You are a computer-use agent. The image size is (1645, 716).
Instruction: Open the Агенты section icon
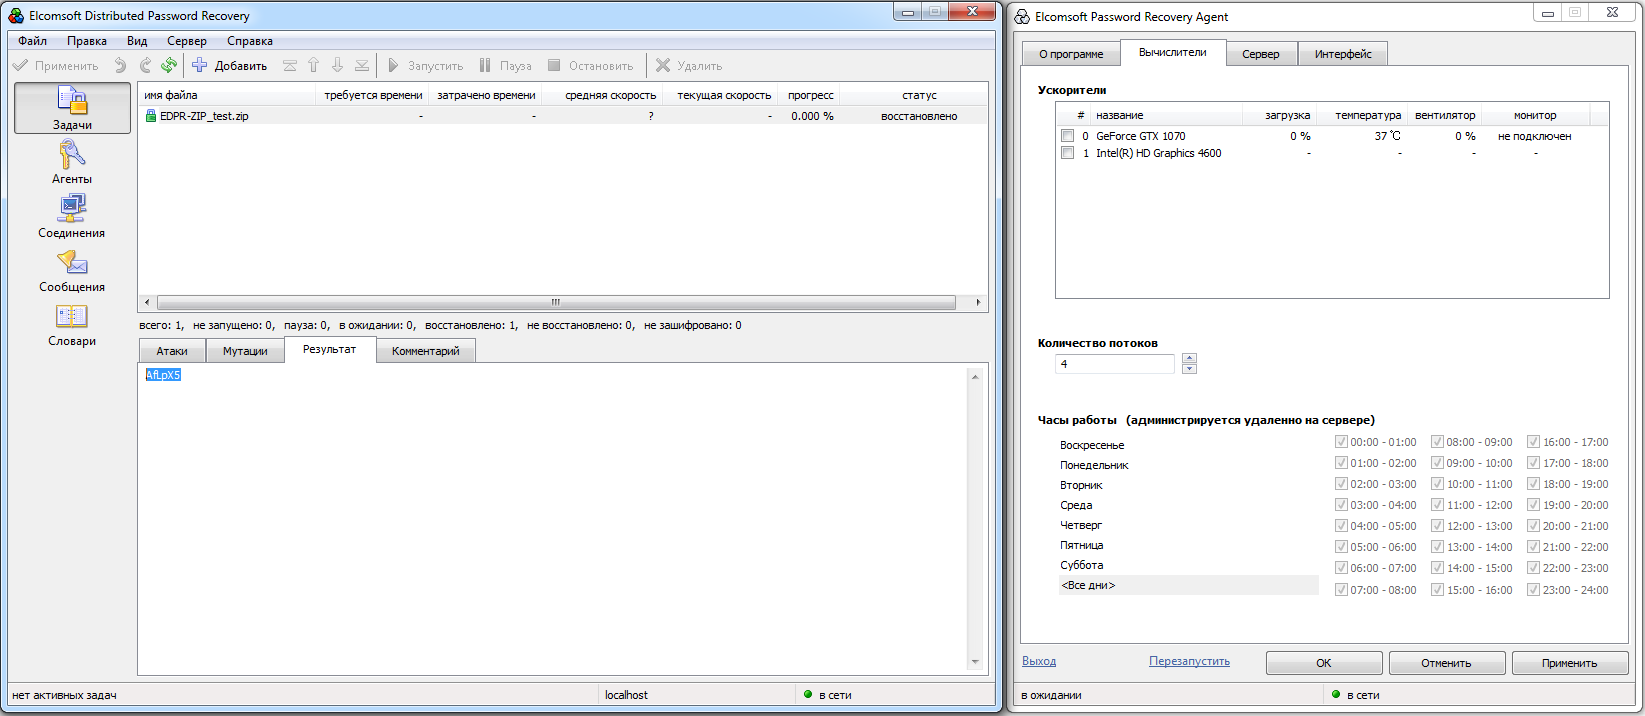pos(72,154)
